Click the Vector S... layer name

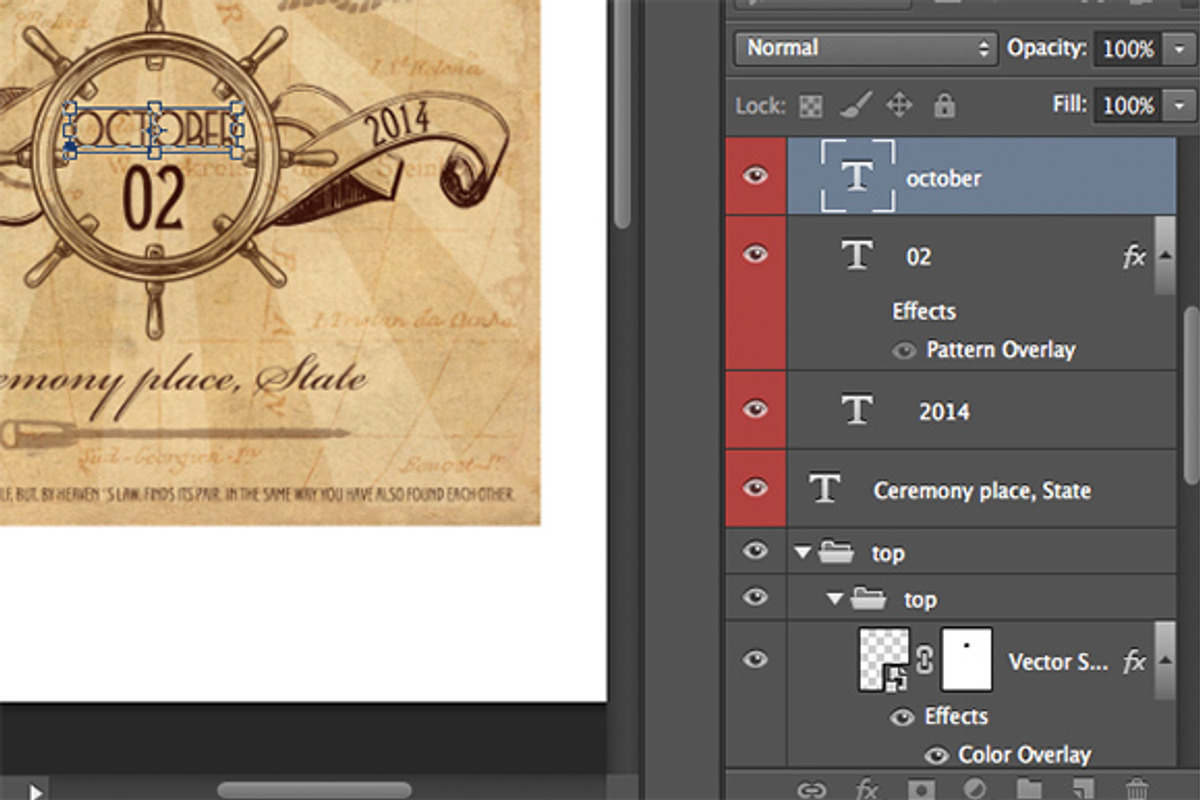click(x=1058, y=661)
